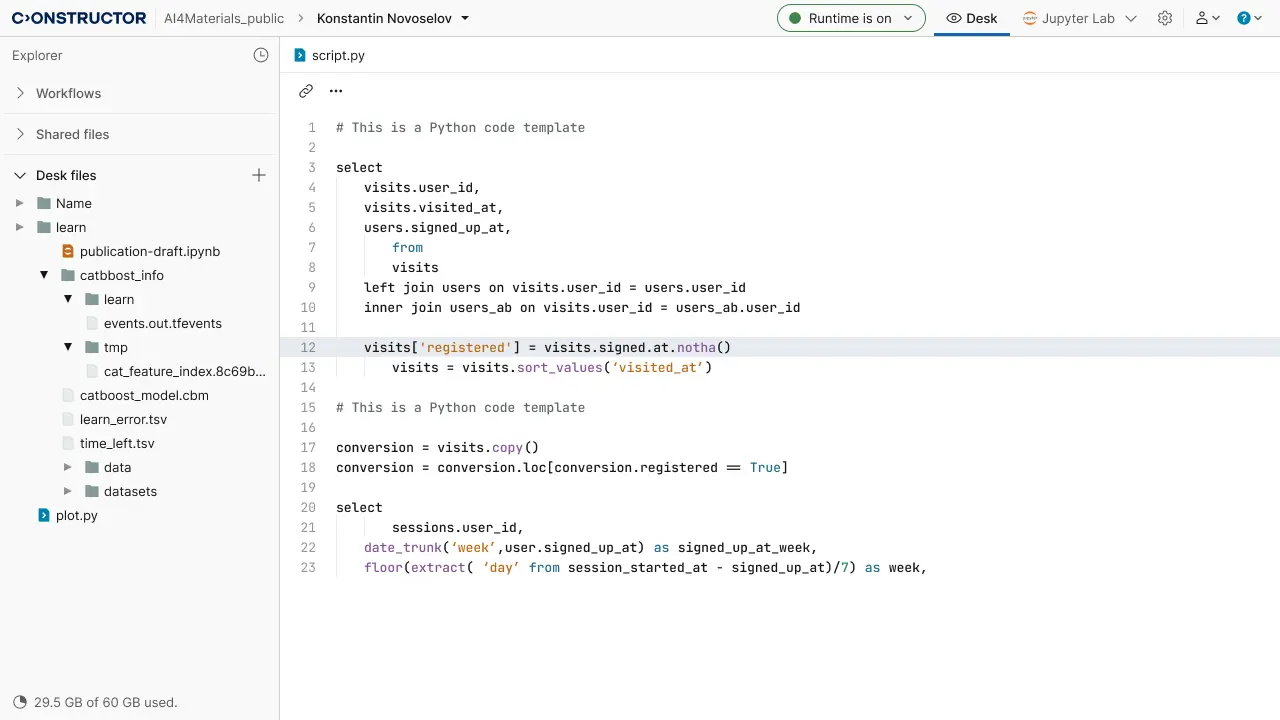Switch to the Jupyter Lab tab
1280x720 pixels.
pos(1078,18)
